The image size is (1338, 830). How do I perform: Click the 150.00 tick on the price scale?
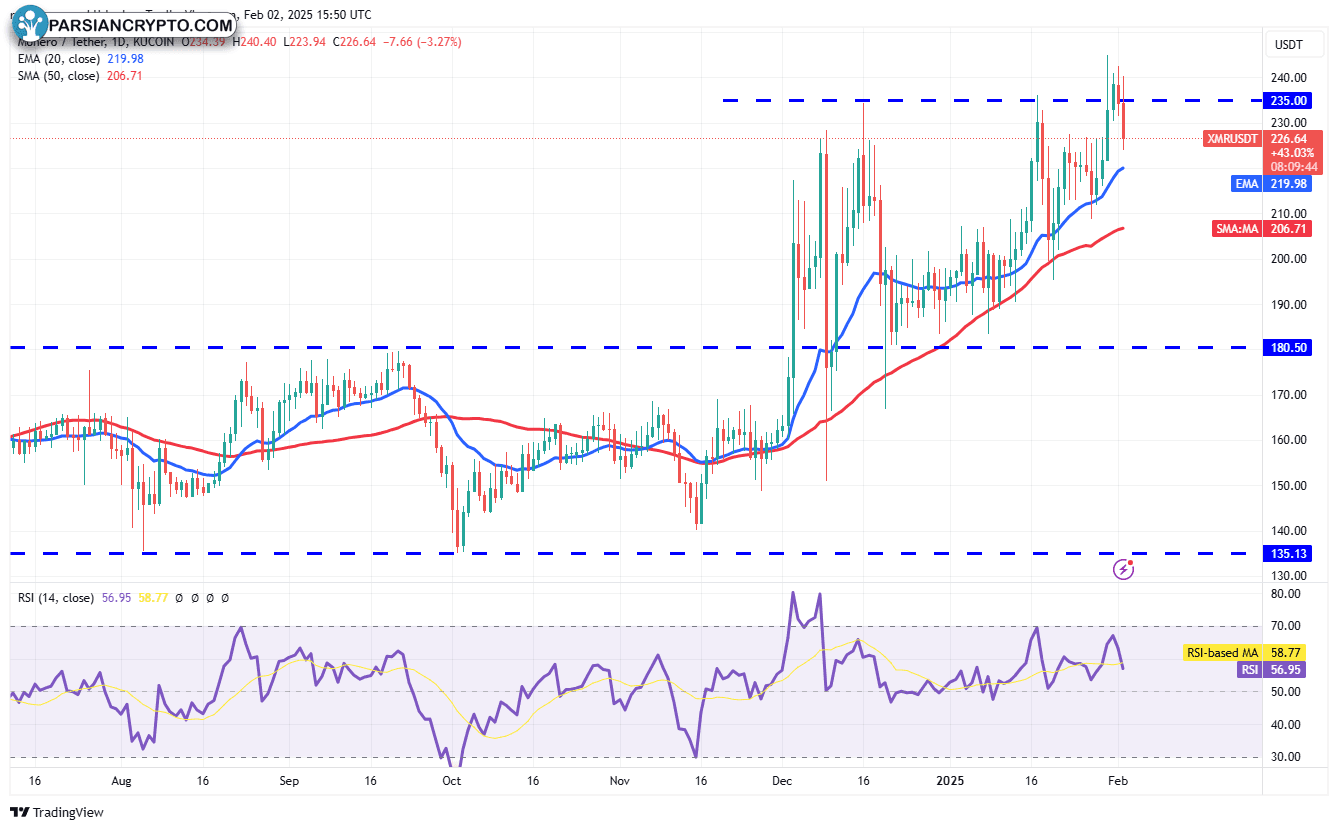click(1290, 486)
